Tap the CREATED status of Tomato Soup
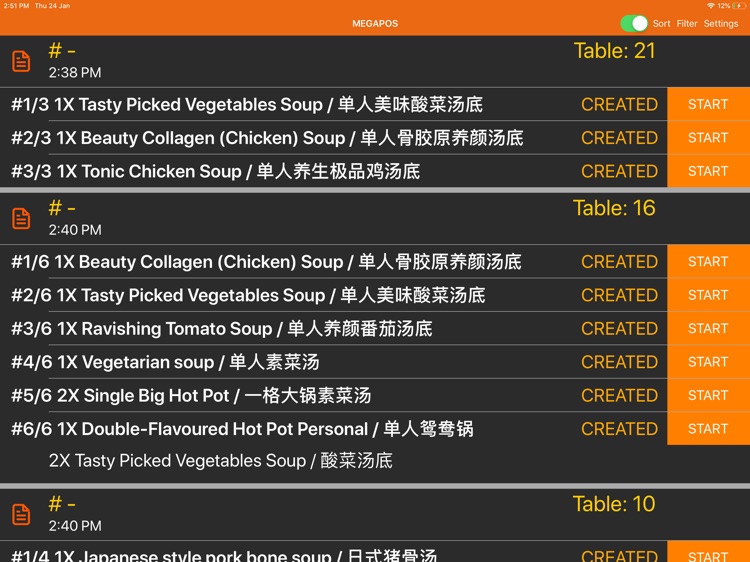This screenshot has width=750, height=562. 619,329
